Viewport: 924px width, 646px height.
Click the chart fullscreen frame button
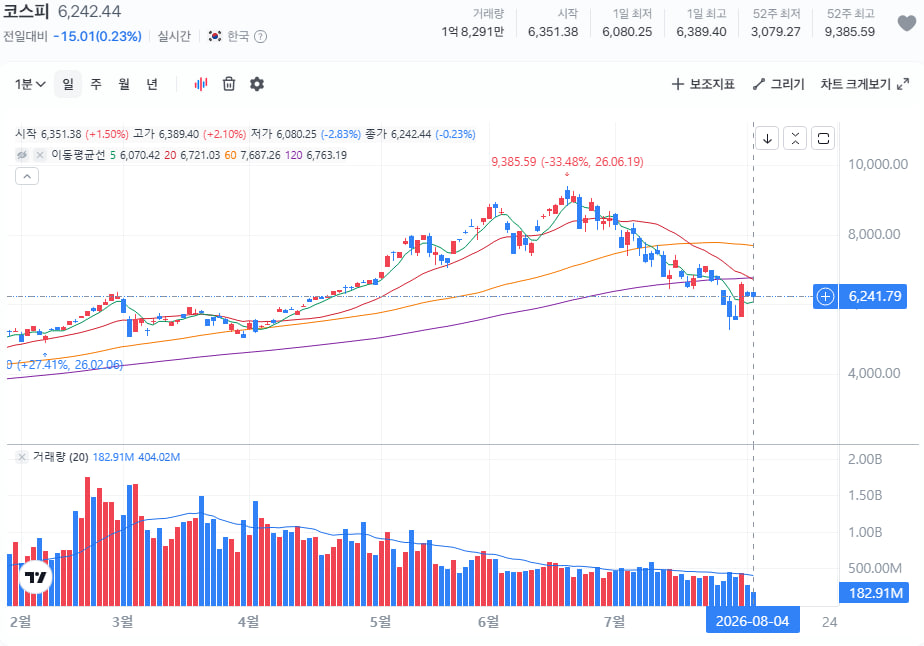823,139
